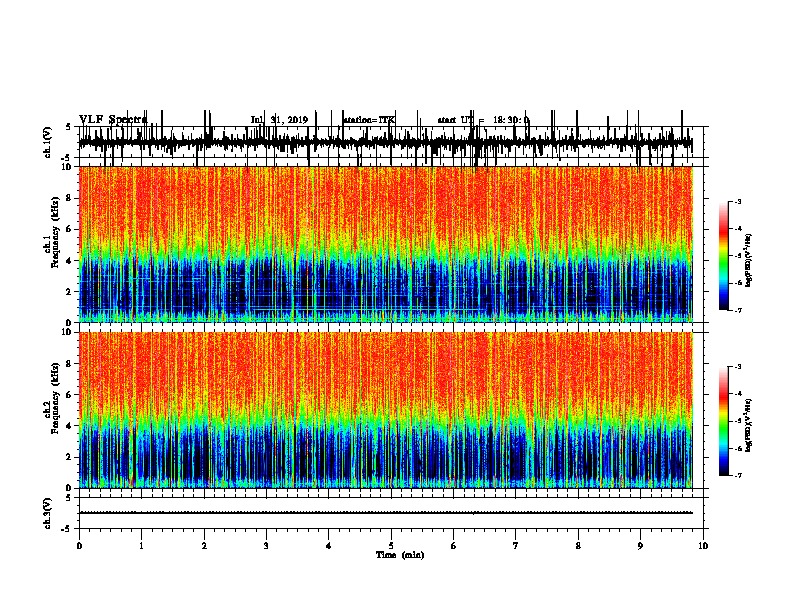Image resolution: width=792 pixels, height=612 pixels.
Task: Click time axis tick label "7"
Action: [x=516, y=546]
